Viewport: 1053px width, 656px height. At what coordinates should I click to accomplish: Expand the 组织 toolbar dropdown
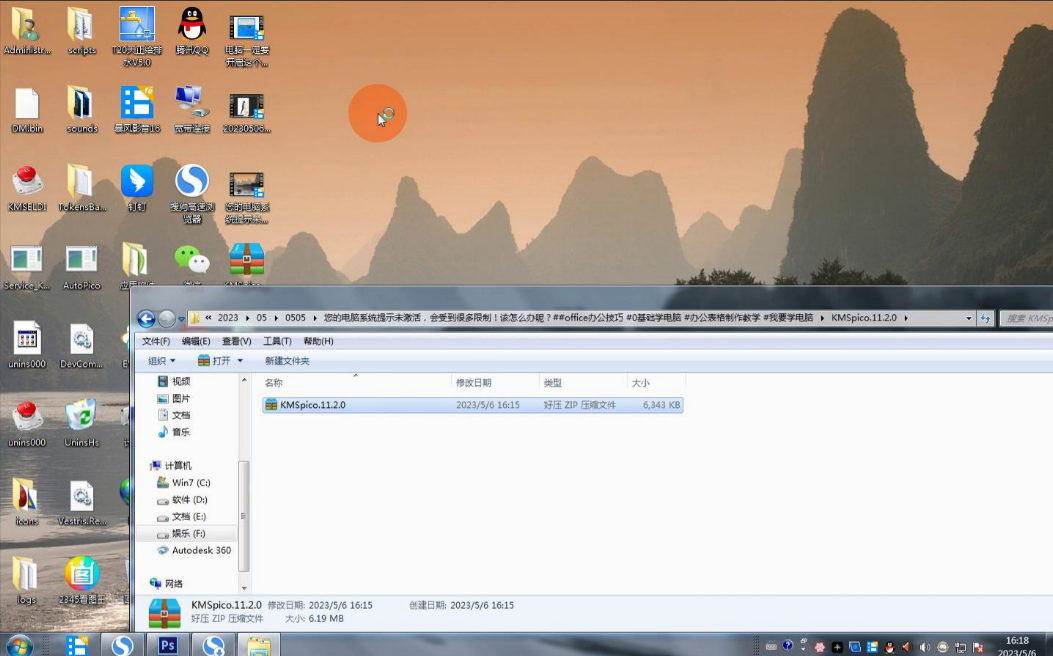[x=161, y=361]
